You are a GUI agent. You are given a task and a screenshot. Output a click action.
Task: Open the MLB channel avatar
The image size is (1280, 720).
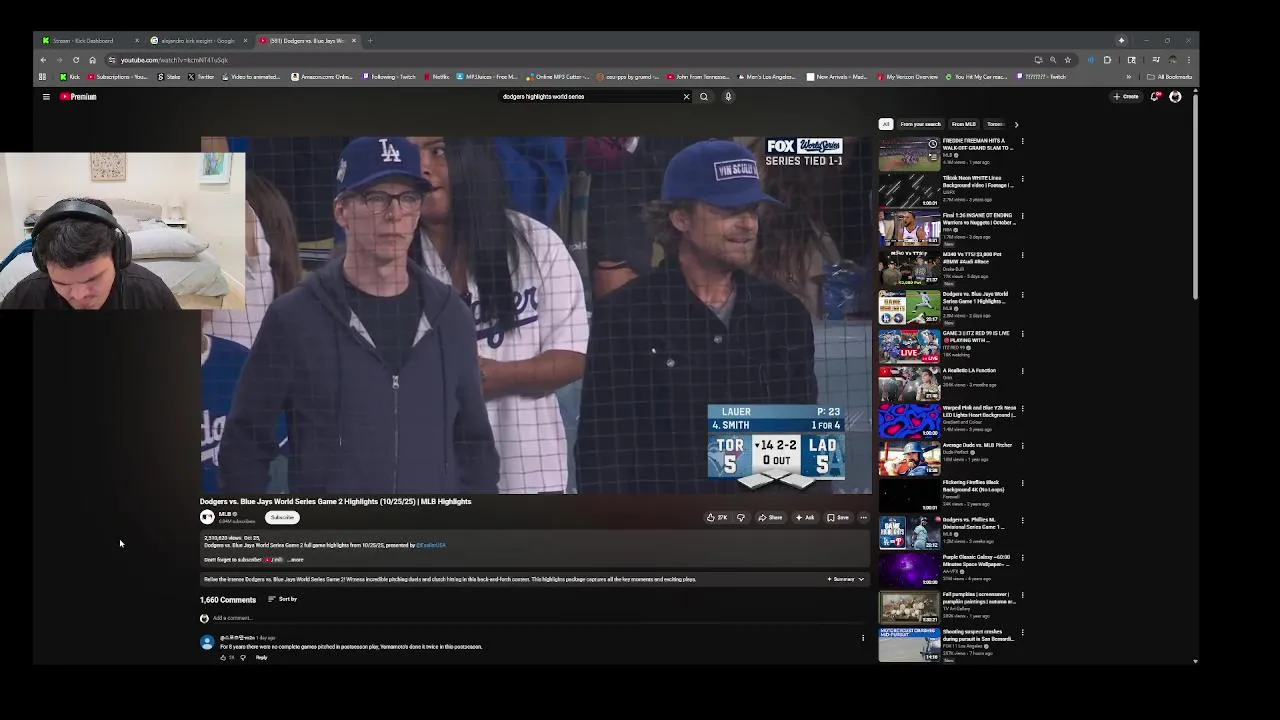pyautogui.click(x=207, y=517)
